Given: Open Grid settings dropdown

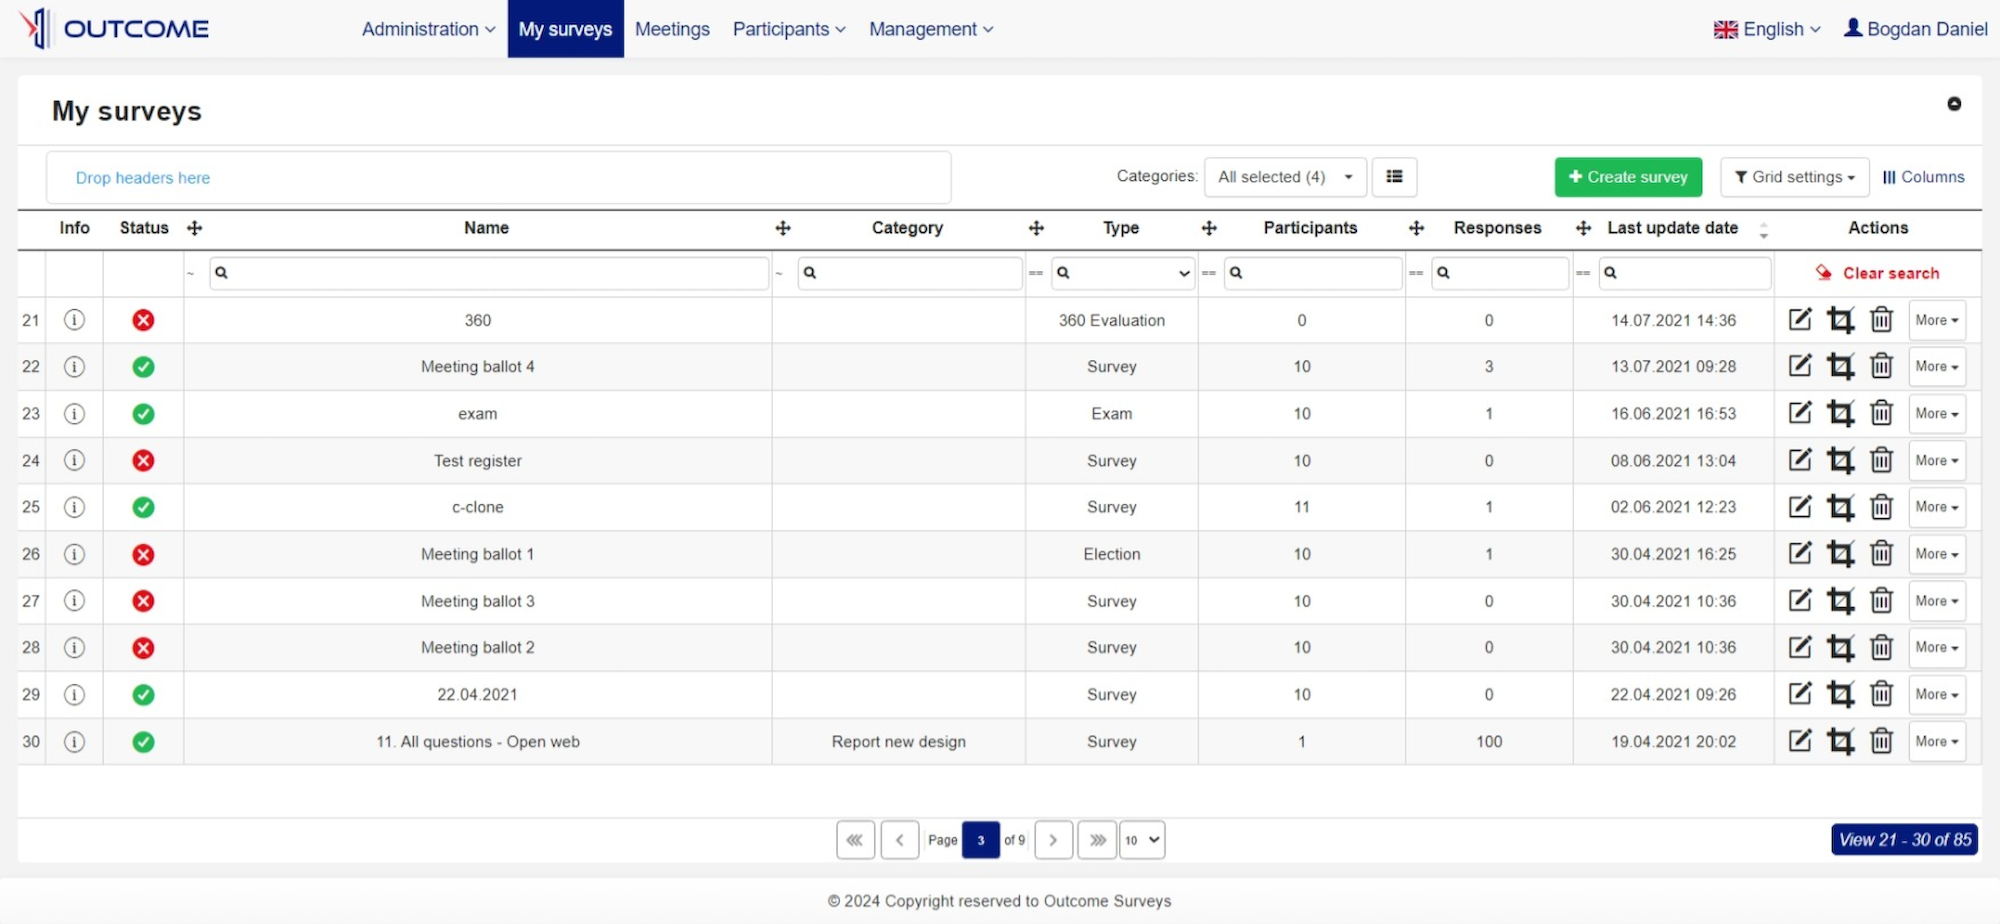Looking at the screenshot, I should (1795, 177).
